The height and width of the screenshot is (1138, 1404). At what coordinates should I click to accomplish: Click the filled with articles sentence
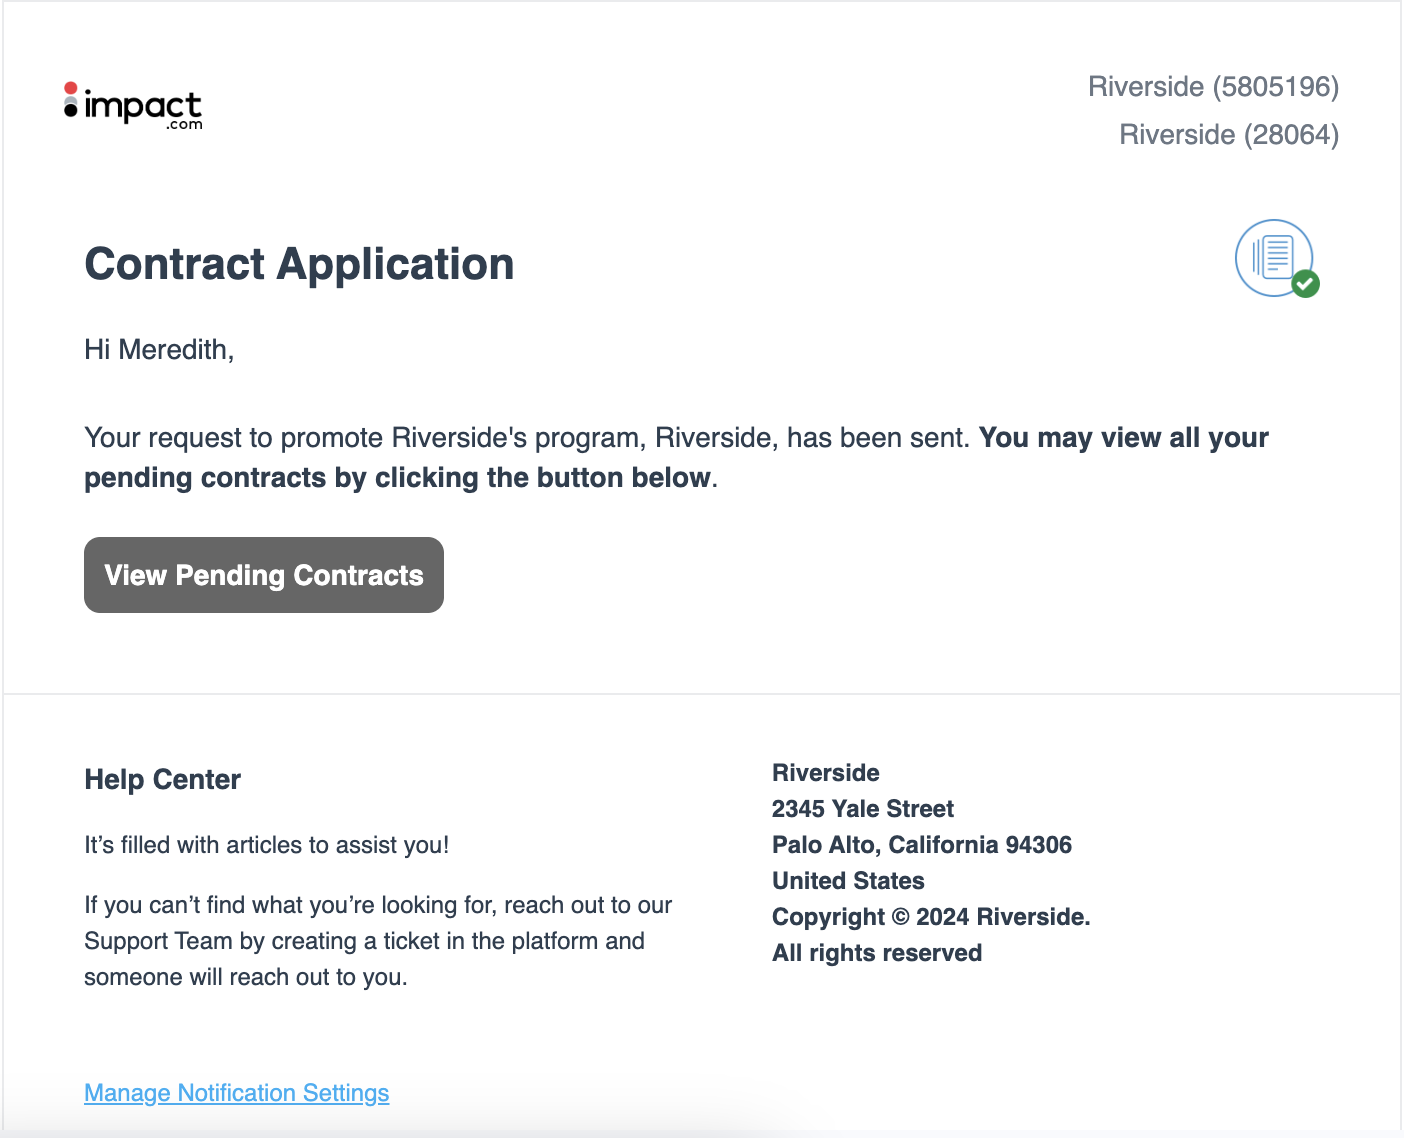pos(266,845)
